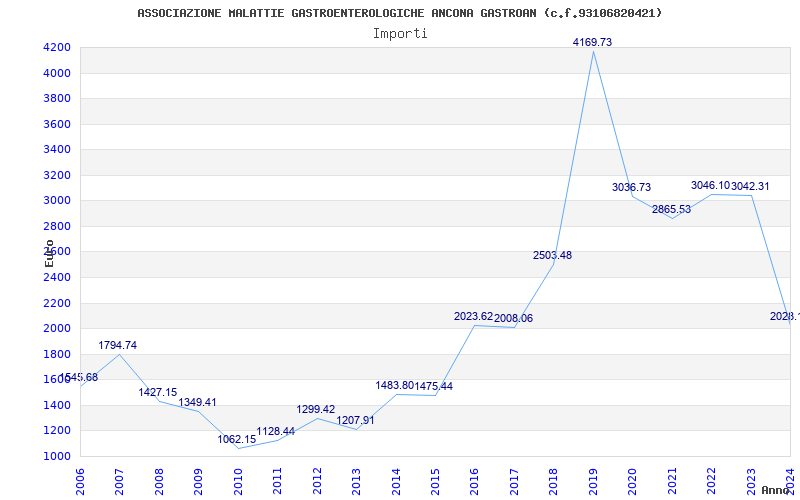The height and width of the screenshot is (500, 800).
Task: Click the 1483.80 data label
Action: [x=394, y=385]
